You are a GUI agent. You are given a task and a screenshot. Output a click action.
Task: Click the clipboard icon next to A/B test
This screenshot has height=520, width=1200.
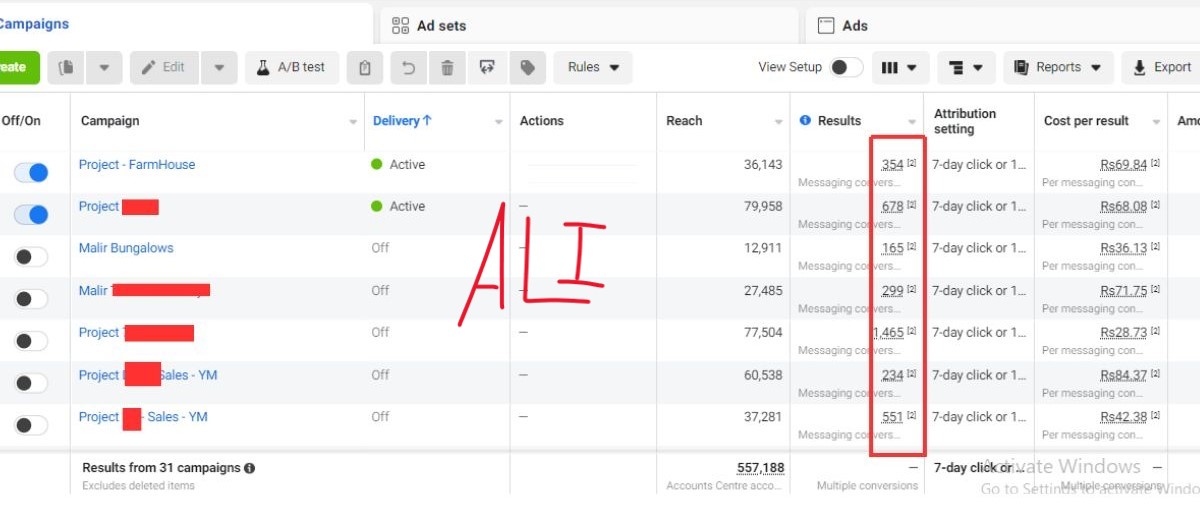[365, 68]
